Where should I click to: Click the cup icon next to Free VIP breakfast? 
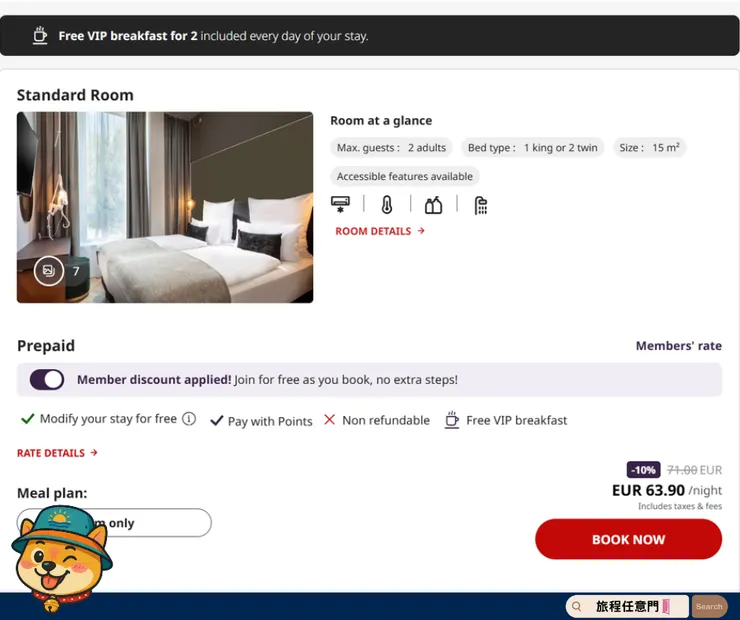click(452, 419)
